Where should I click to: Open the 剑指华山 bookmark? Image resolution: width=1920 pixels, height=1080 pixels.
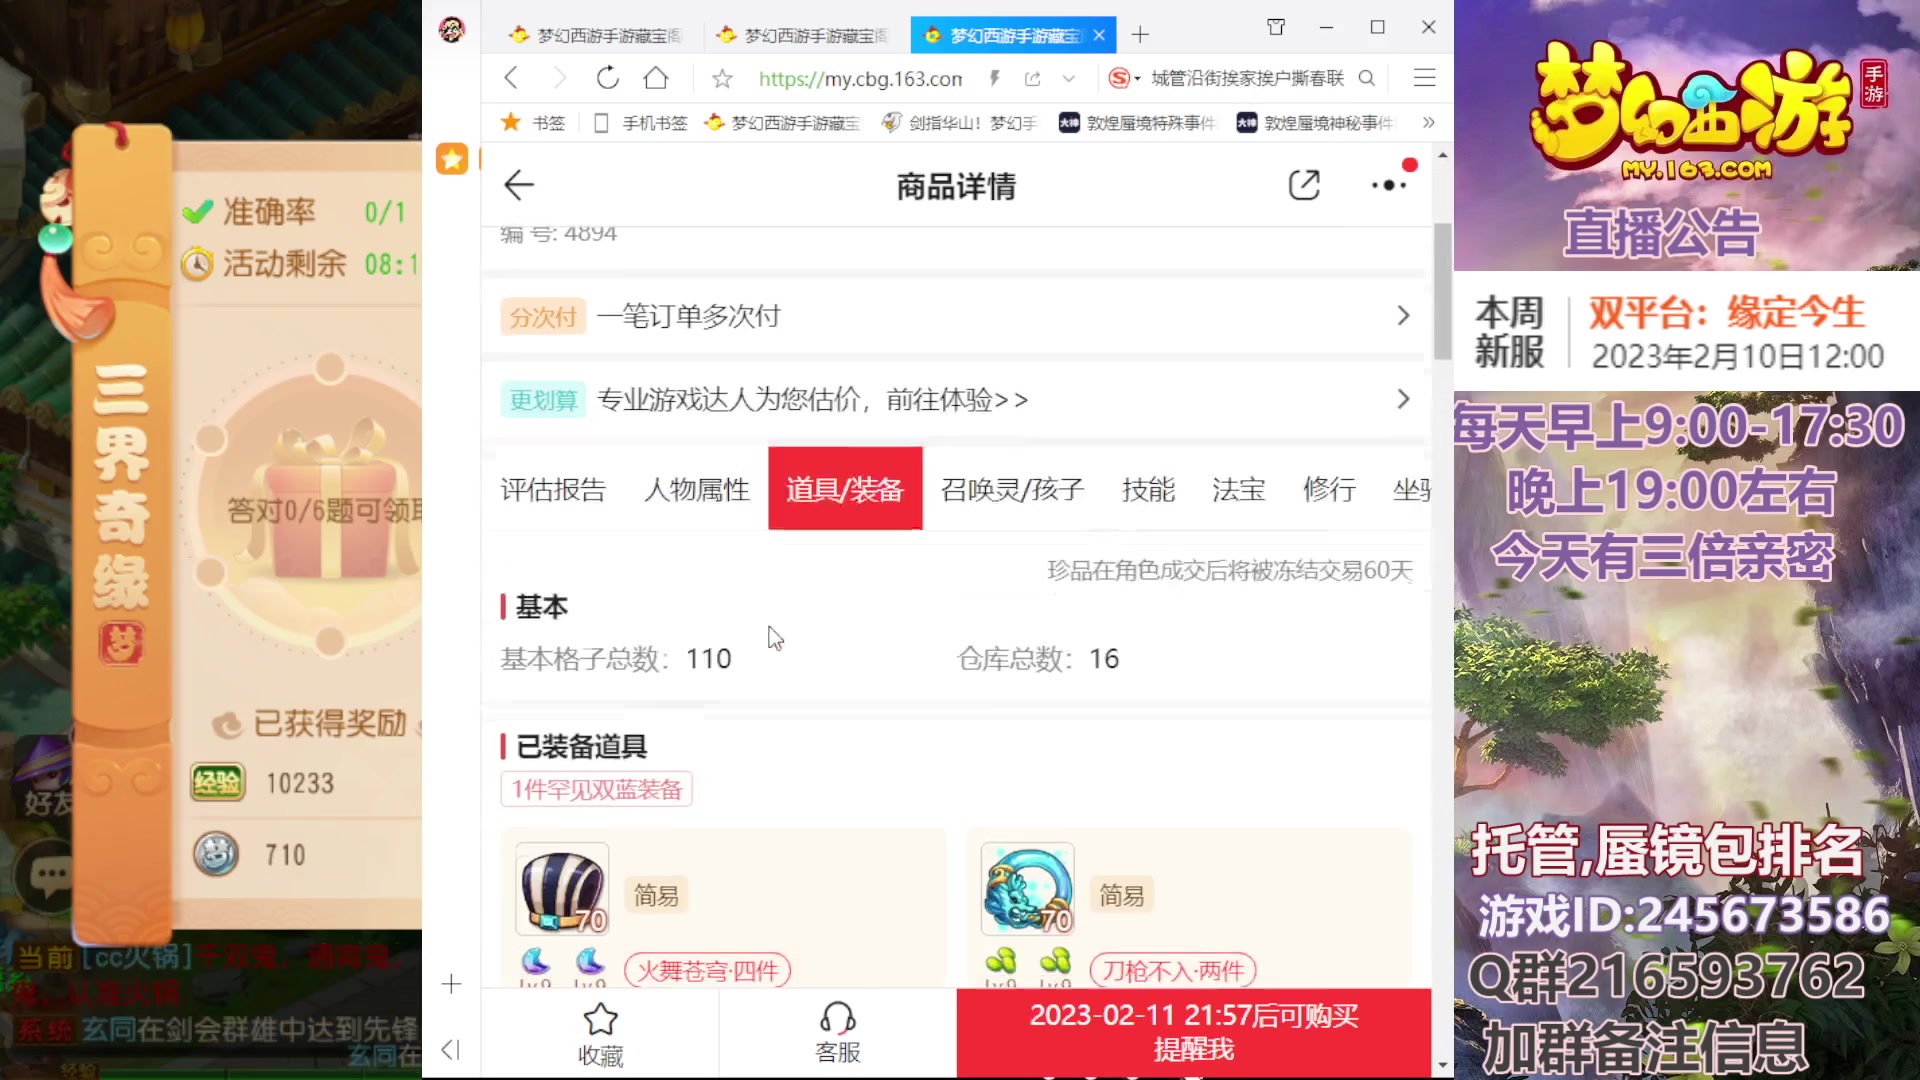(x=959, y=123)
